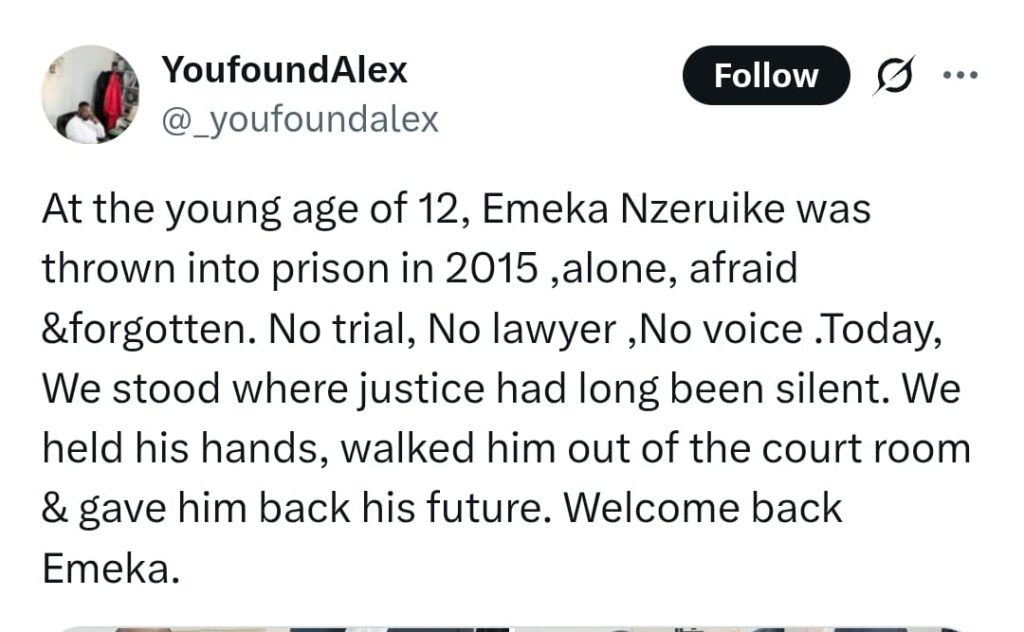The height and width of the screenshot is (632, 1024).
Task: Click the tweet's attached image preview
Action: coord(511,628)
